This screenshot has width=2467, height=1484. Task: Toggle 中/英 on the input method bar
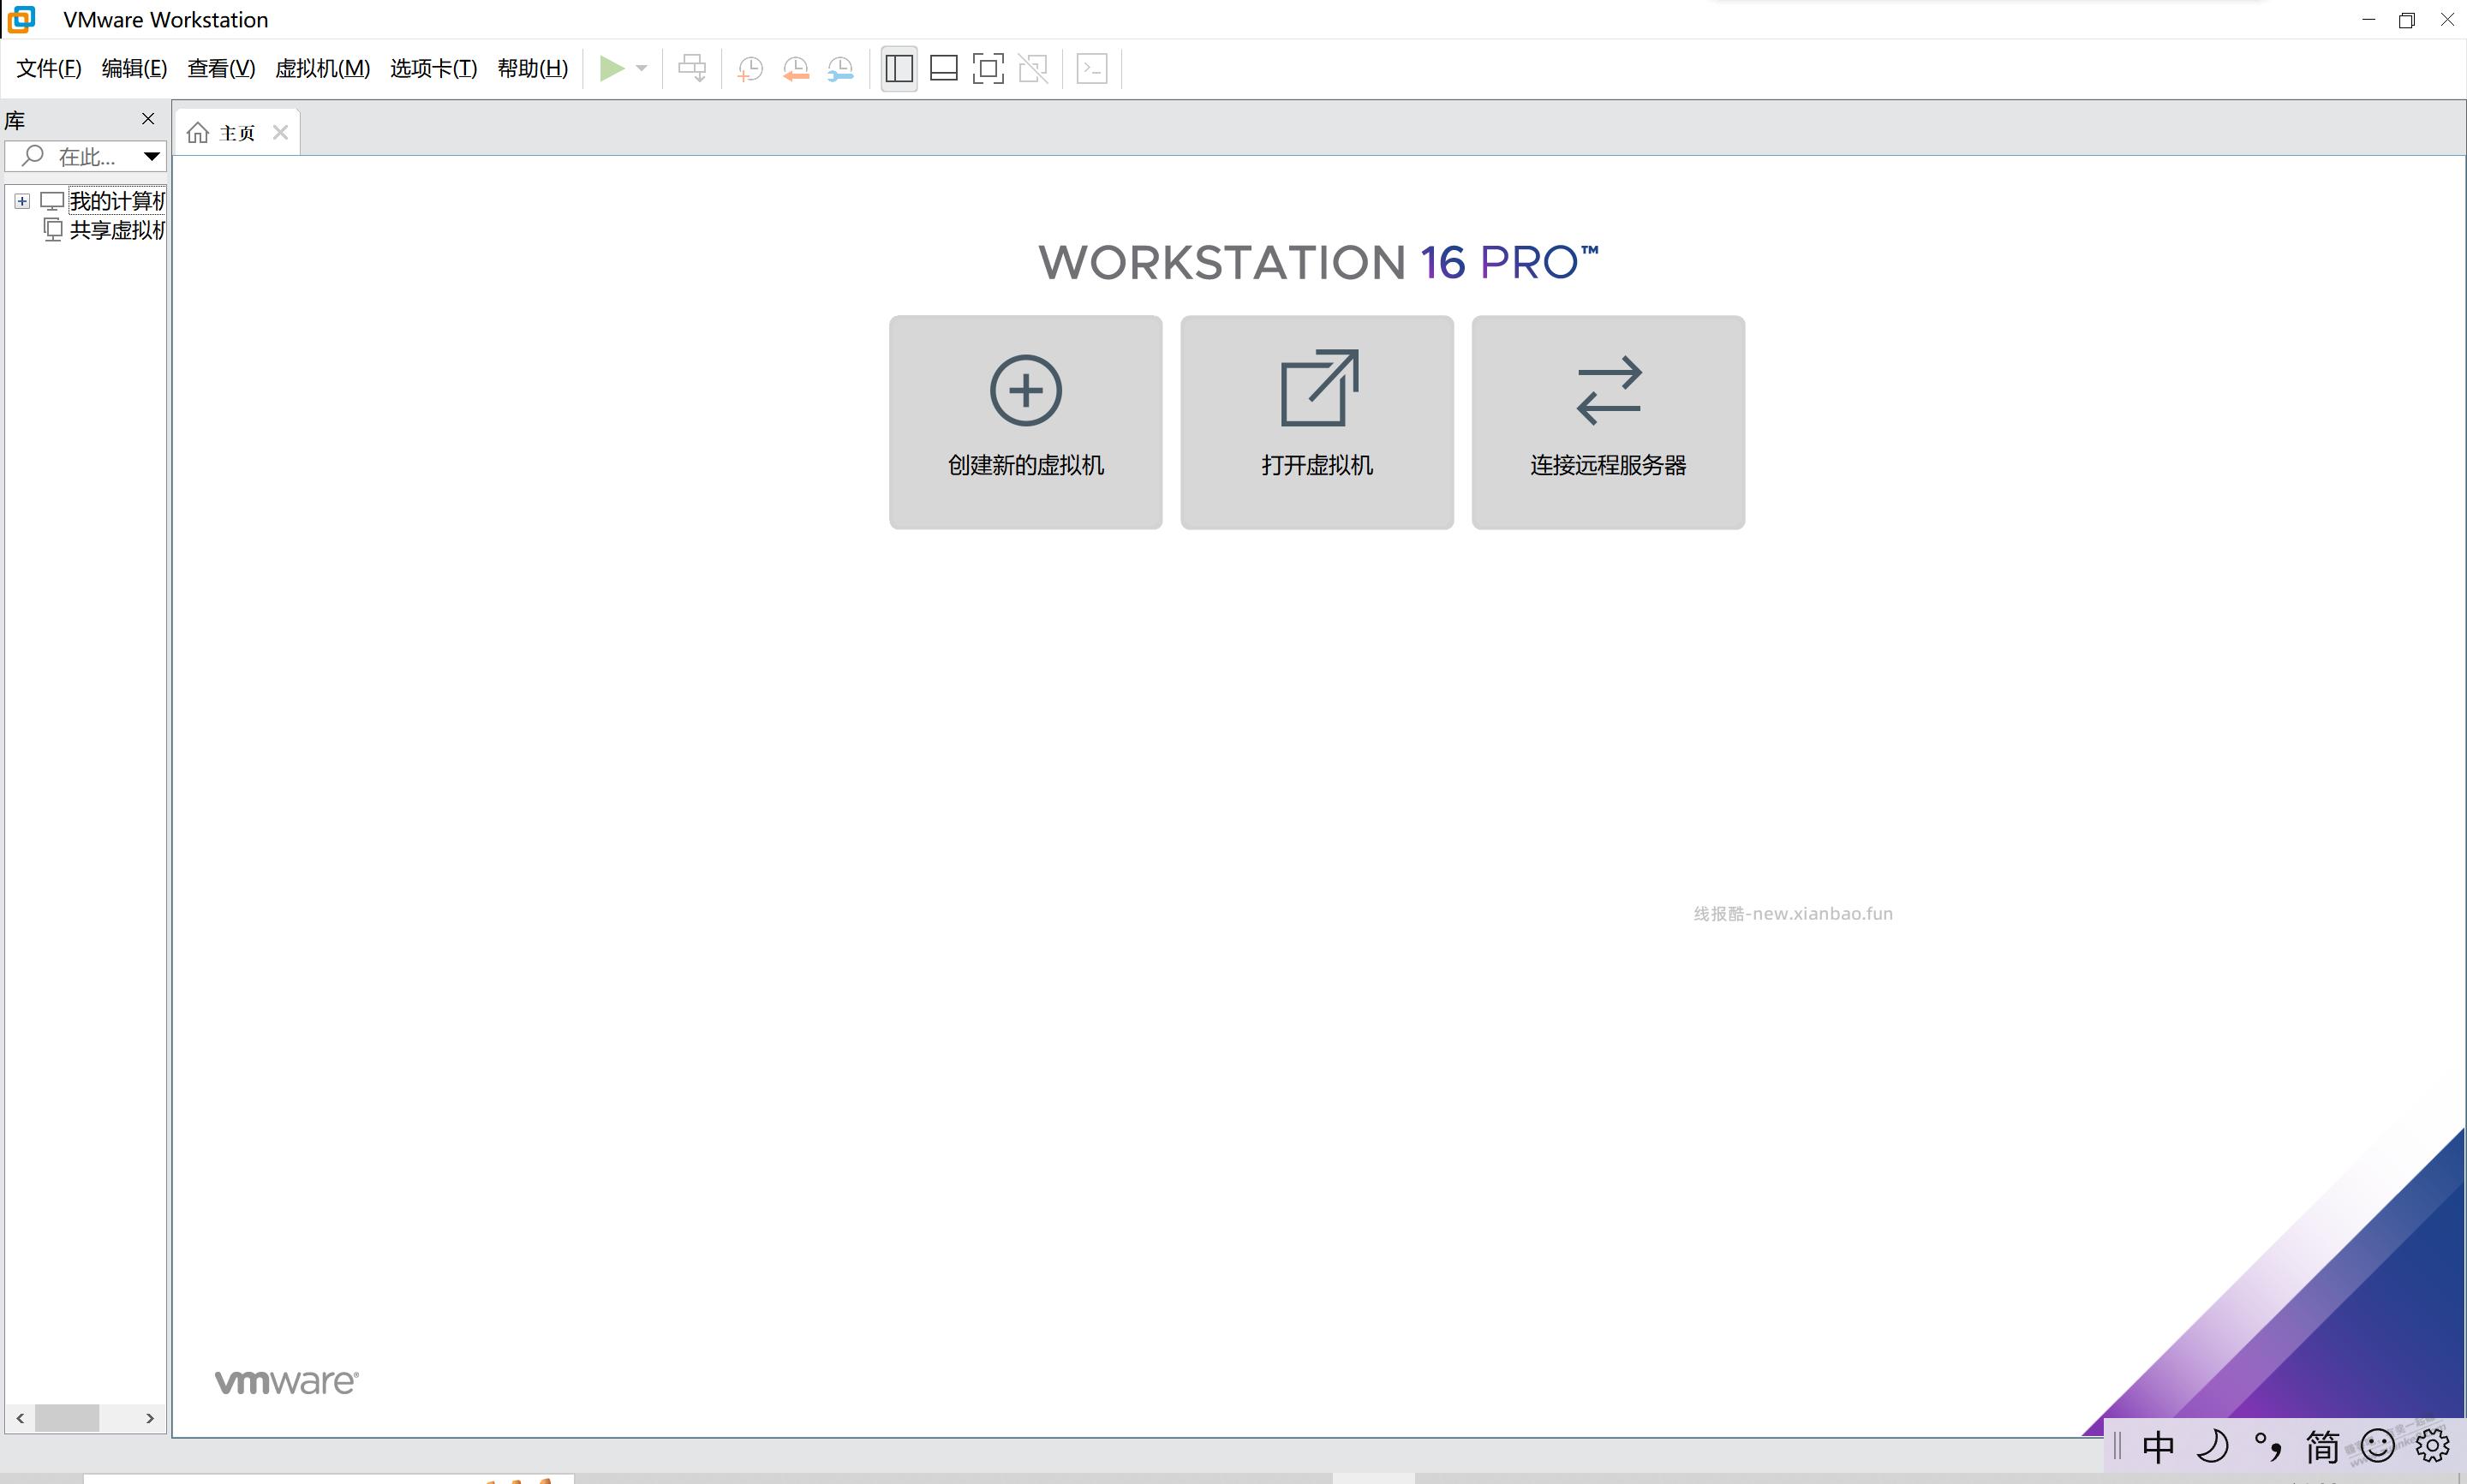(x=2158, y=1446)
